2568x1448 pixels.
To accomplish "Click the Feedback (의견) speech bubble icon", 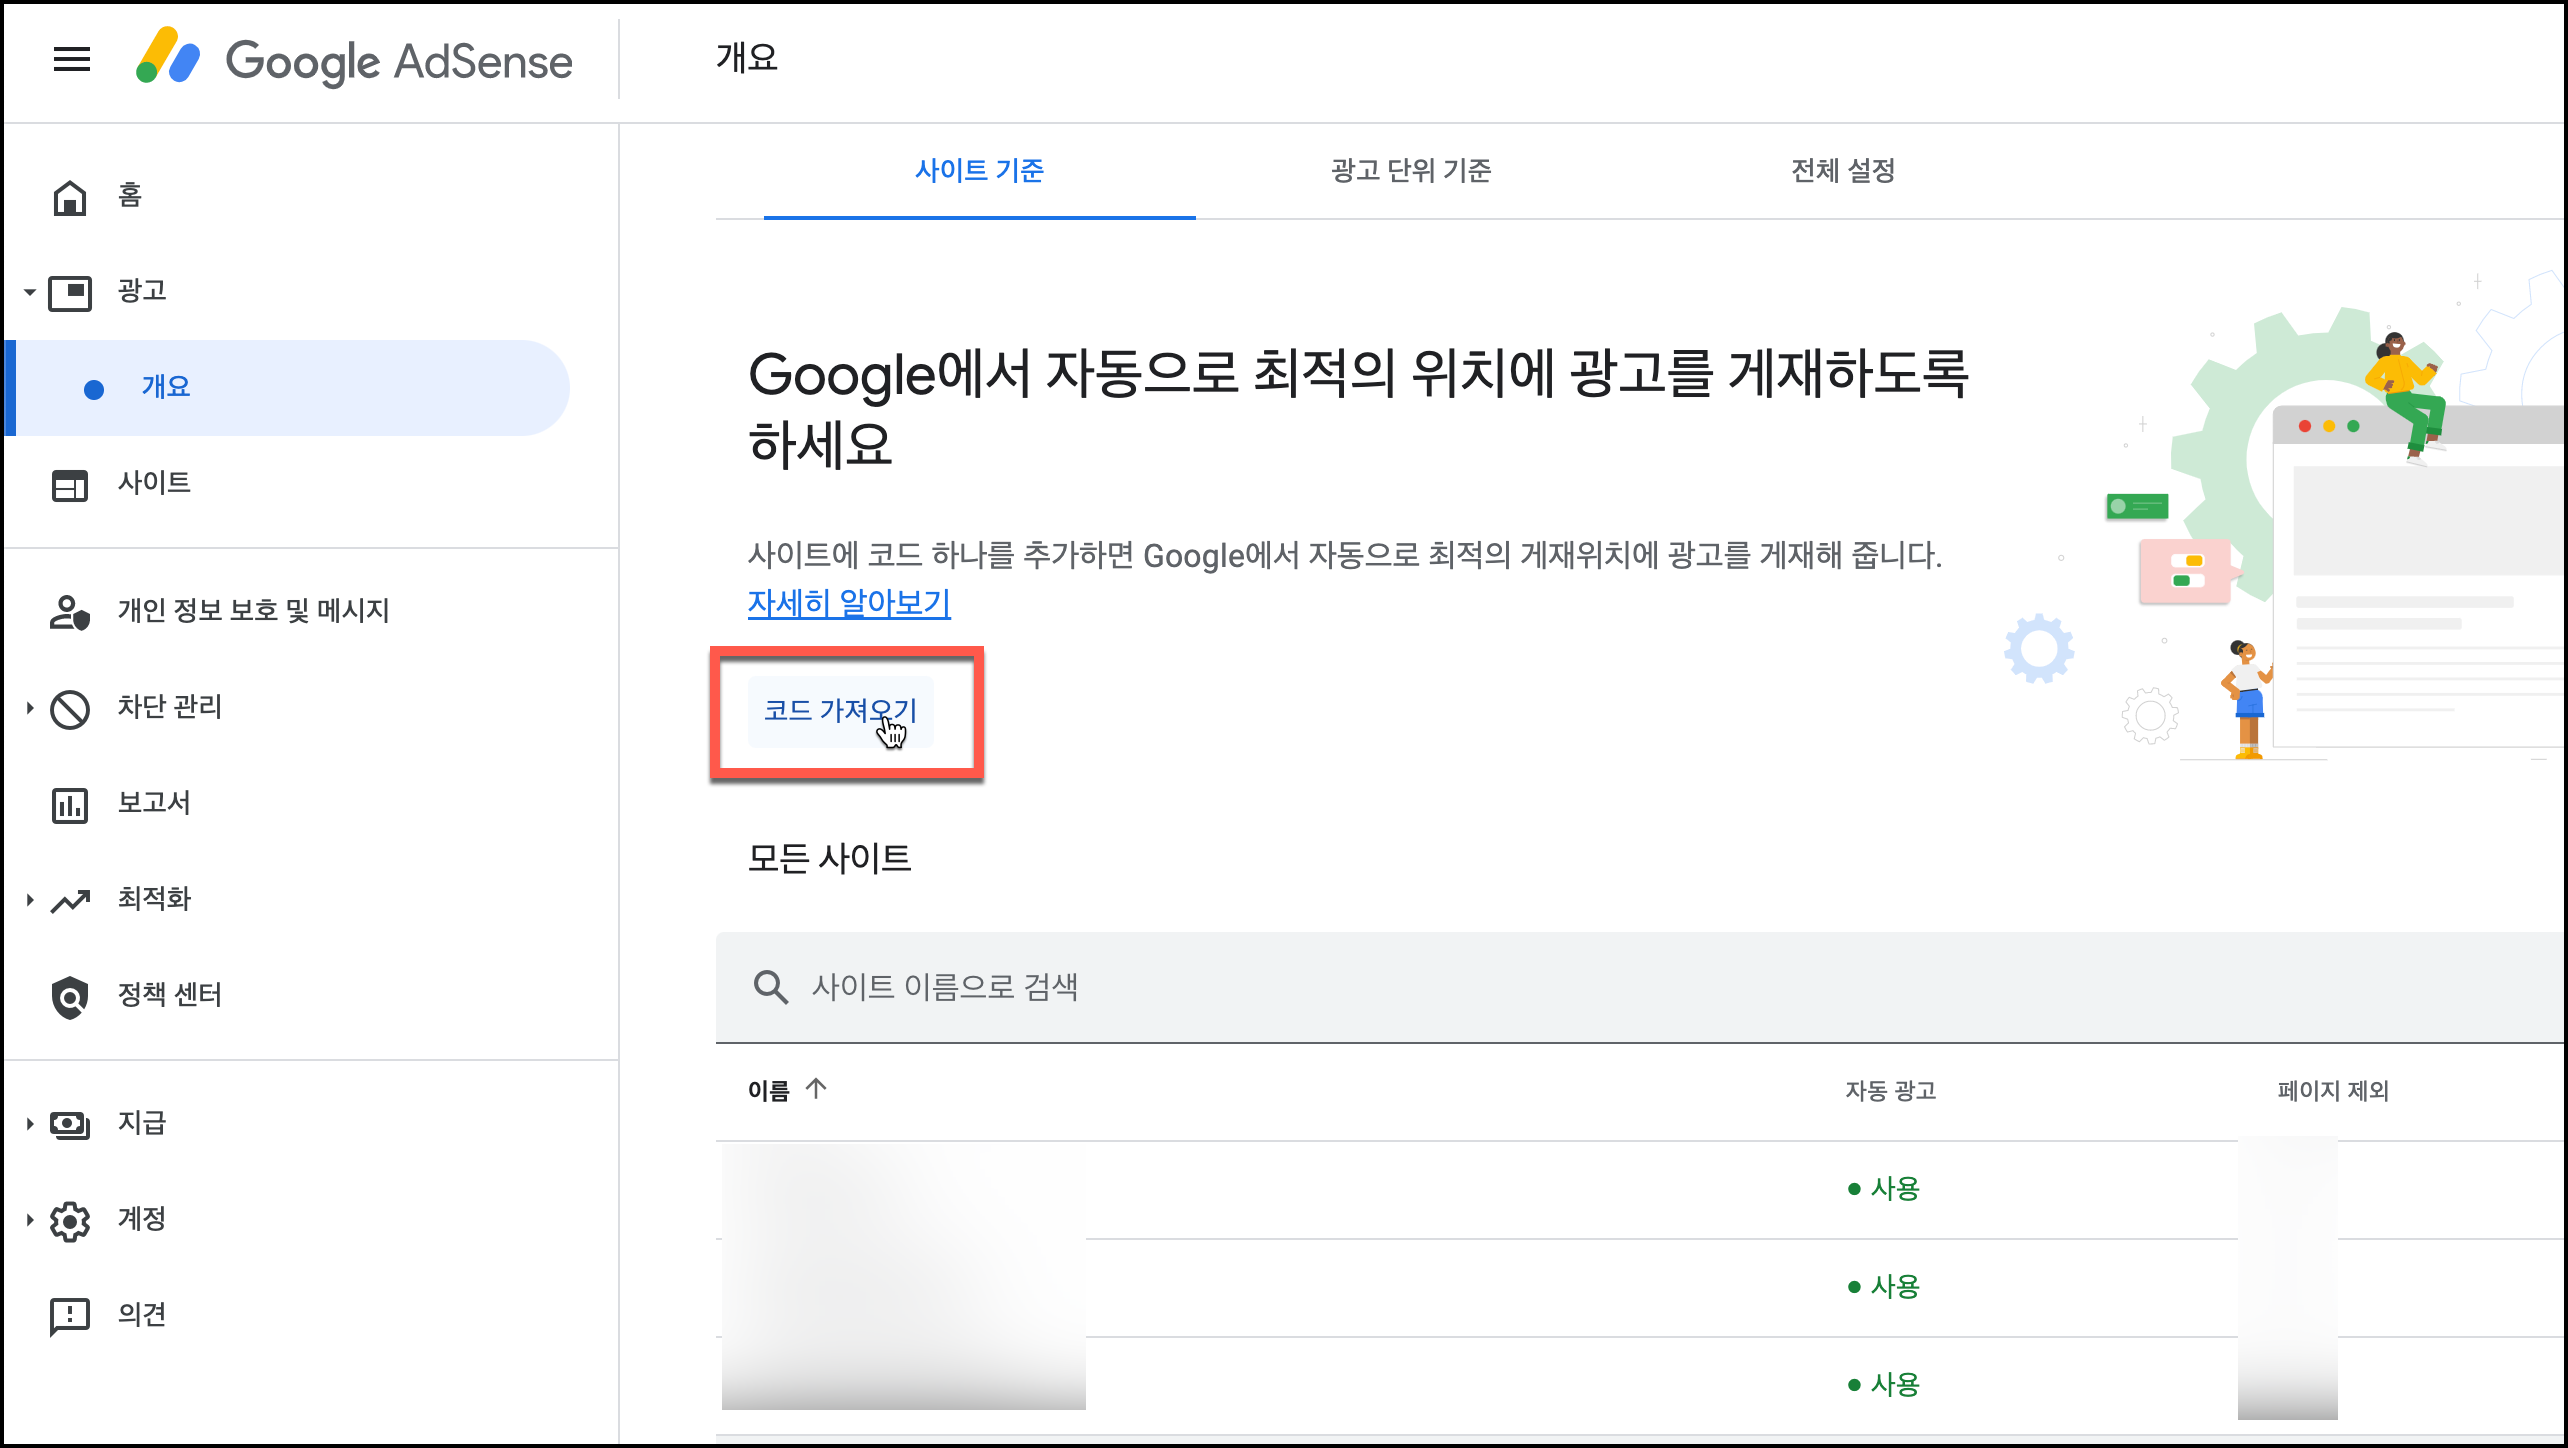I will (x=70, y=1317).
